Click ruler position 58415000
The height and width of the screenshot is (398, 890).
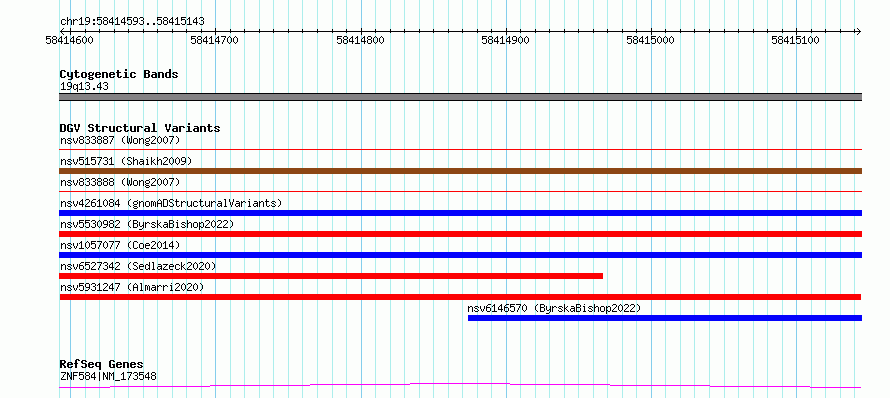point(650,40)
